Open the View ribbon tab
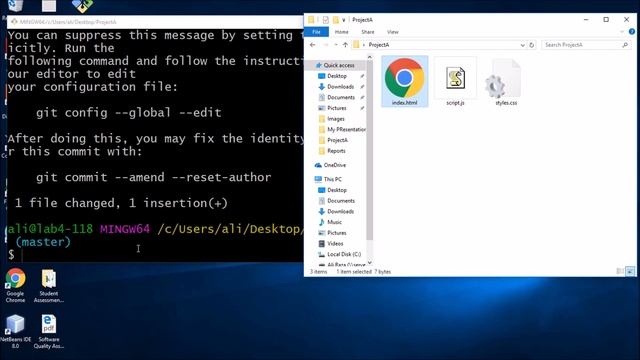The width and height of the screenshot is (640, 360). 392,32
